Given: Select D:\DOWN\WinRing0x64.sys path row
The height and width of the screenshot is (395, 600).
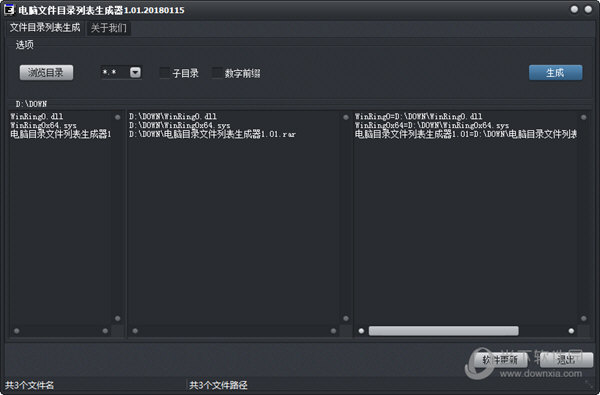Looking at the screenshot, I should coord(179,125).
